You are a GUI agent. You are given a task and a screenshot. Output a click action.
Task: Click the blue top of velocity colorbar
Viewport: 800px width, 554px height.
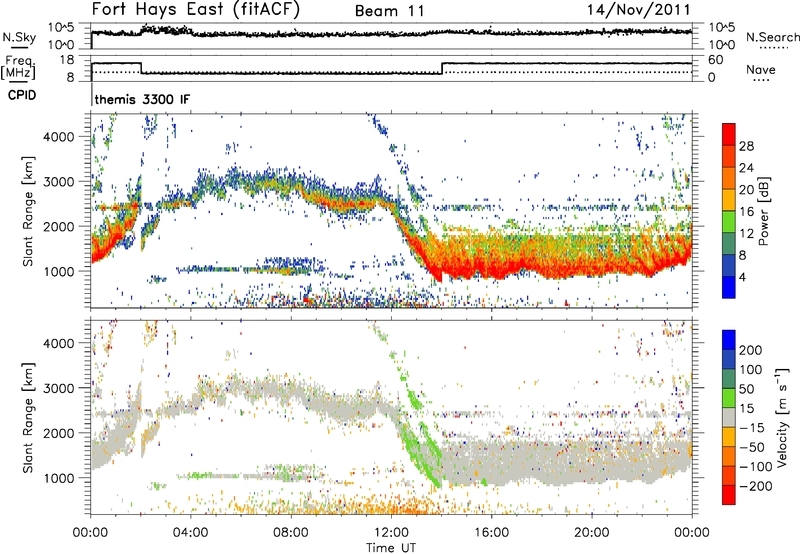point(729,340)
